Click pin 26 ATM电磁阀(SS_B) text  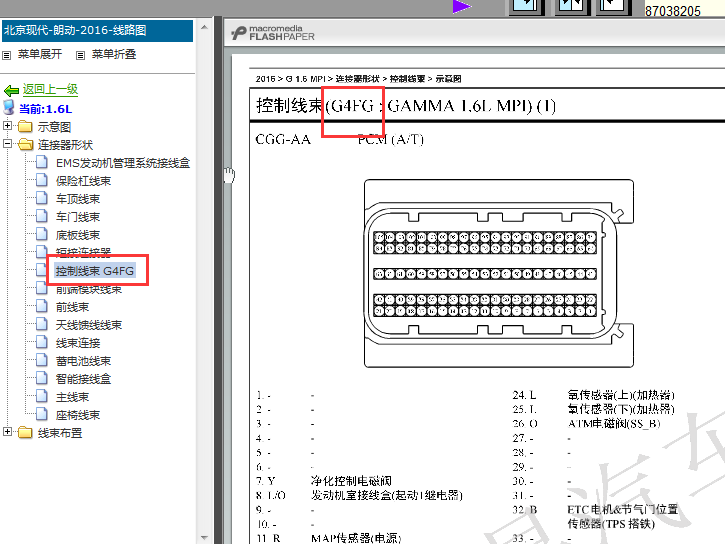coord(614,424)
